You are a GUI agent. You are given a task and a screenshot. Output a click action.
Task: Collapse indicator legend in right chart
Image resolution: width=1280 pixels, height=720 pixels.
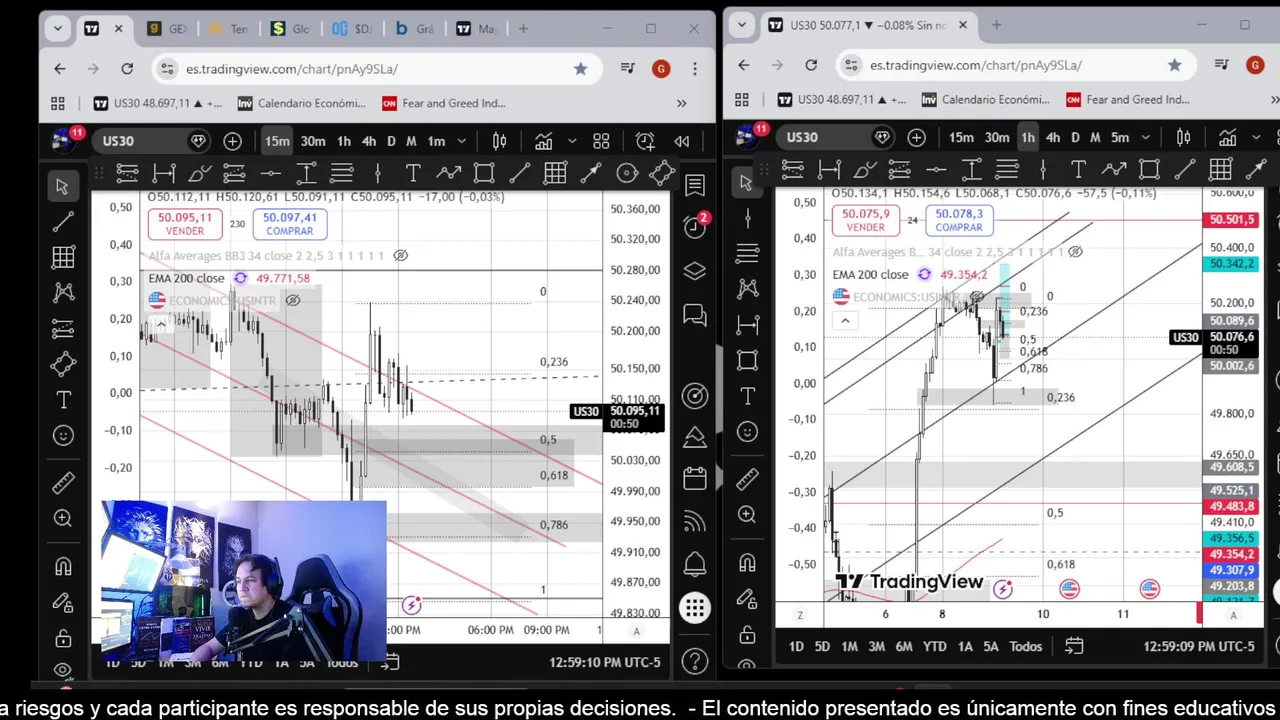pos(844,320)
